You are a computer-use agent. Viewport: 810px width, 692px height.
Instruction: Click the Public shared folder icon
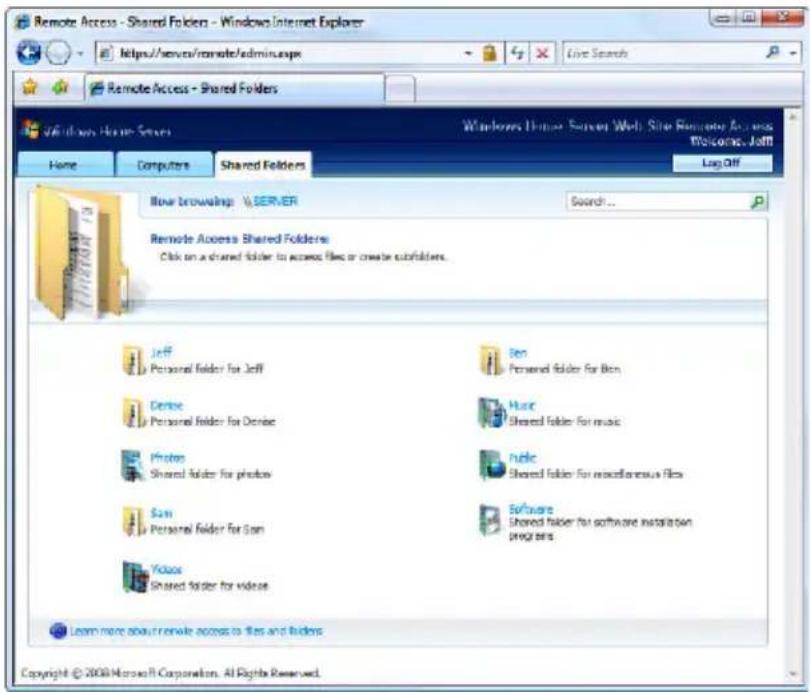[492, 465]
